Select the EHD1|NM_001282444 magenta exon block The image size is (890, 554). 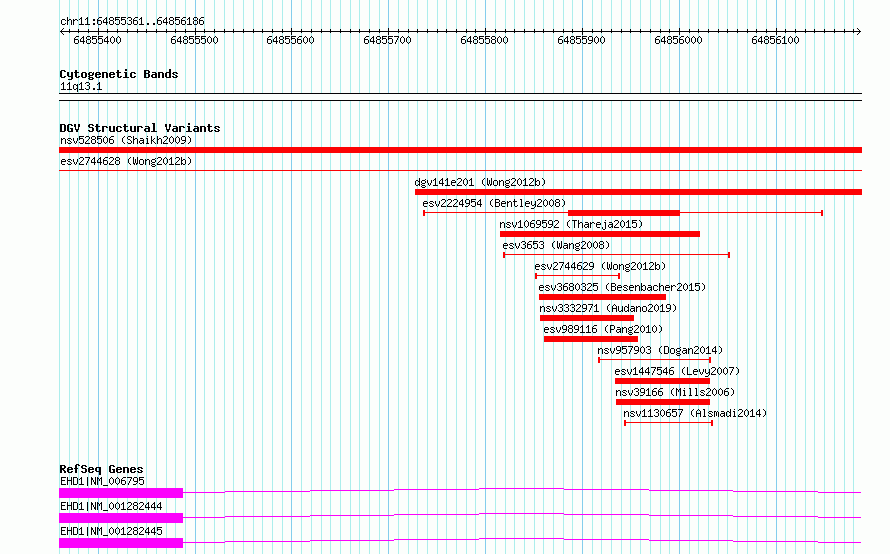tap(121, 518)
